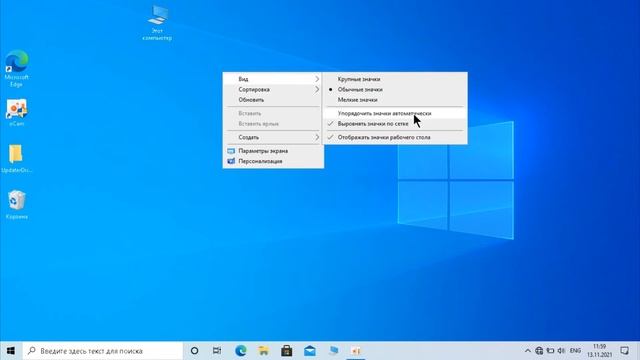Launch Edge from the taskbar
The height and width of the screenshot is (360, 640).
click(240, 351)
